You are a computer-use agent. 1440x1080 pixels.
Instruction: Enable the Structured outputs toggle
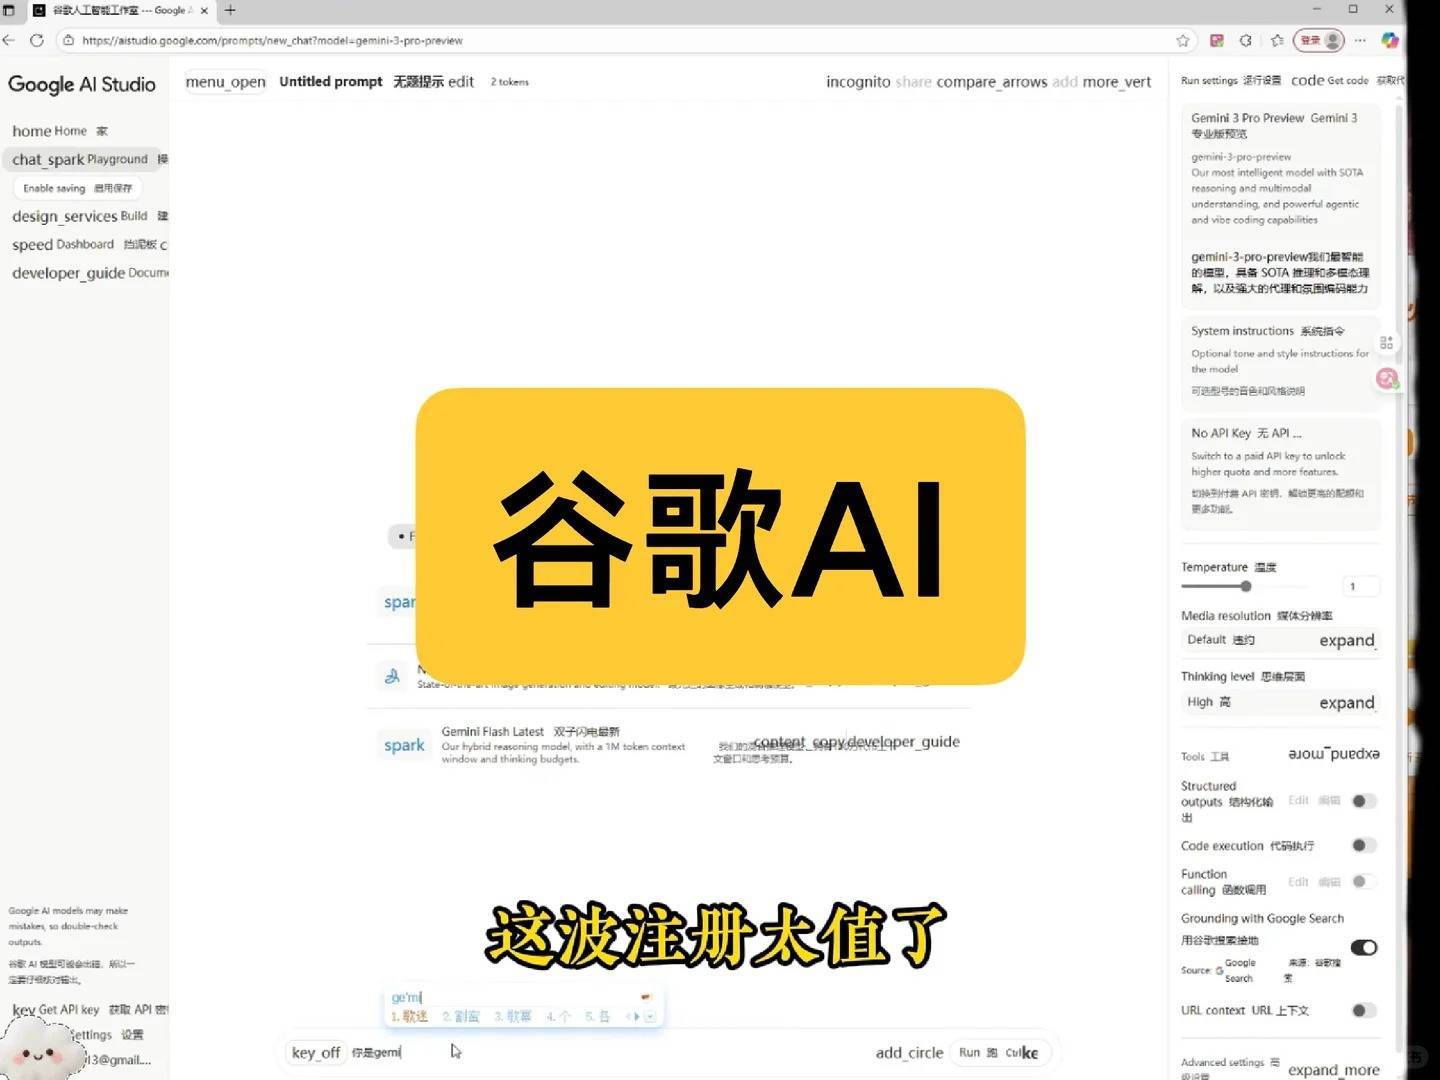click(1364, 801)
